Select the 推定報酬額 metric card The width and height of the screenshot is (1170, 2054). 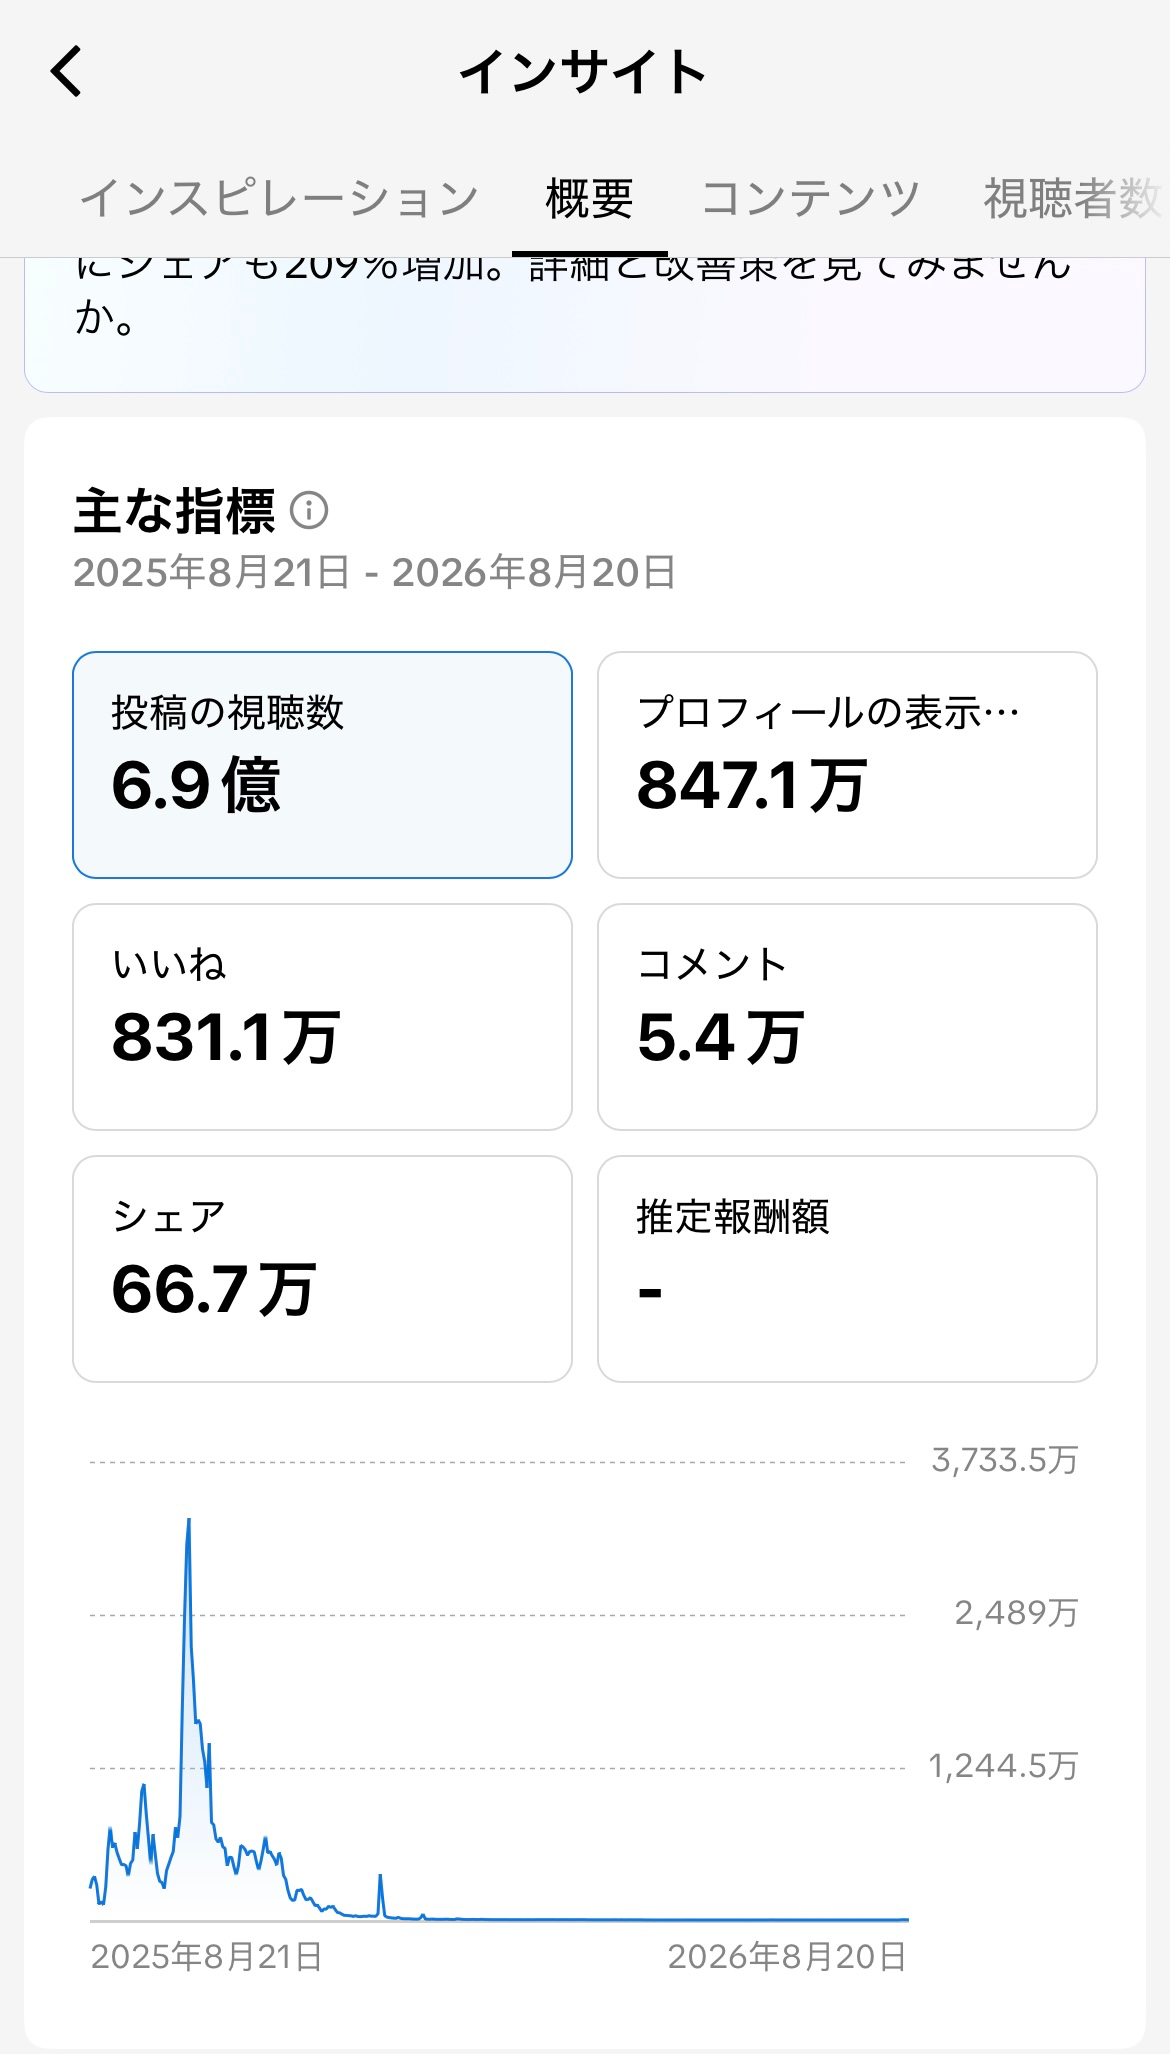click(847, 1269)
